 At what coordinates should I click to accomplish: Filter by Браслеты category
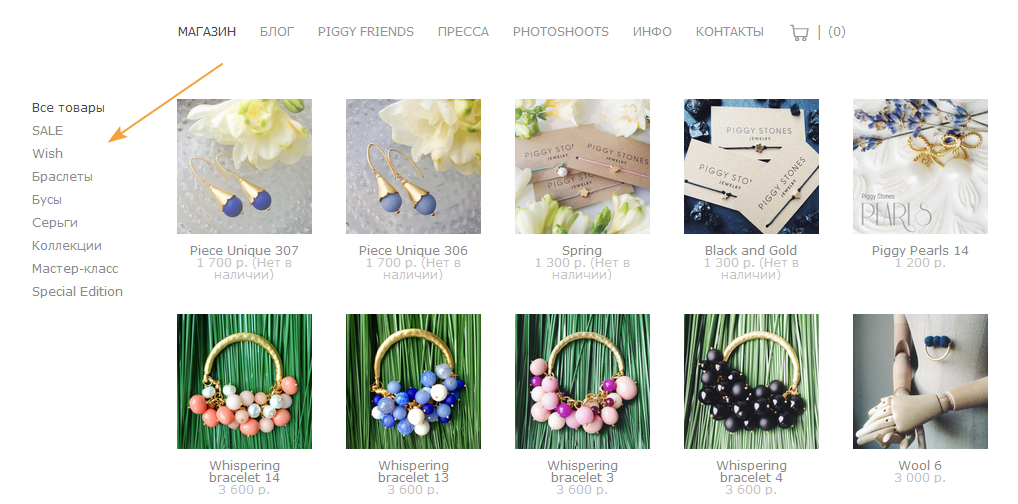(x=62, y=177)
